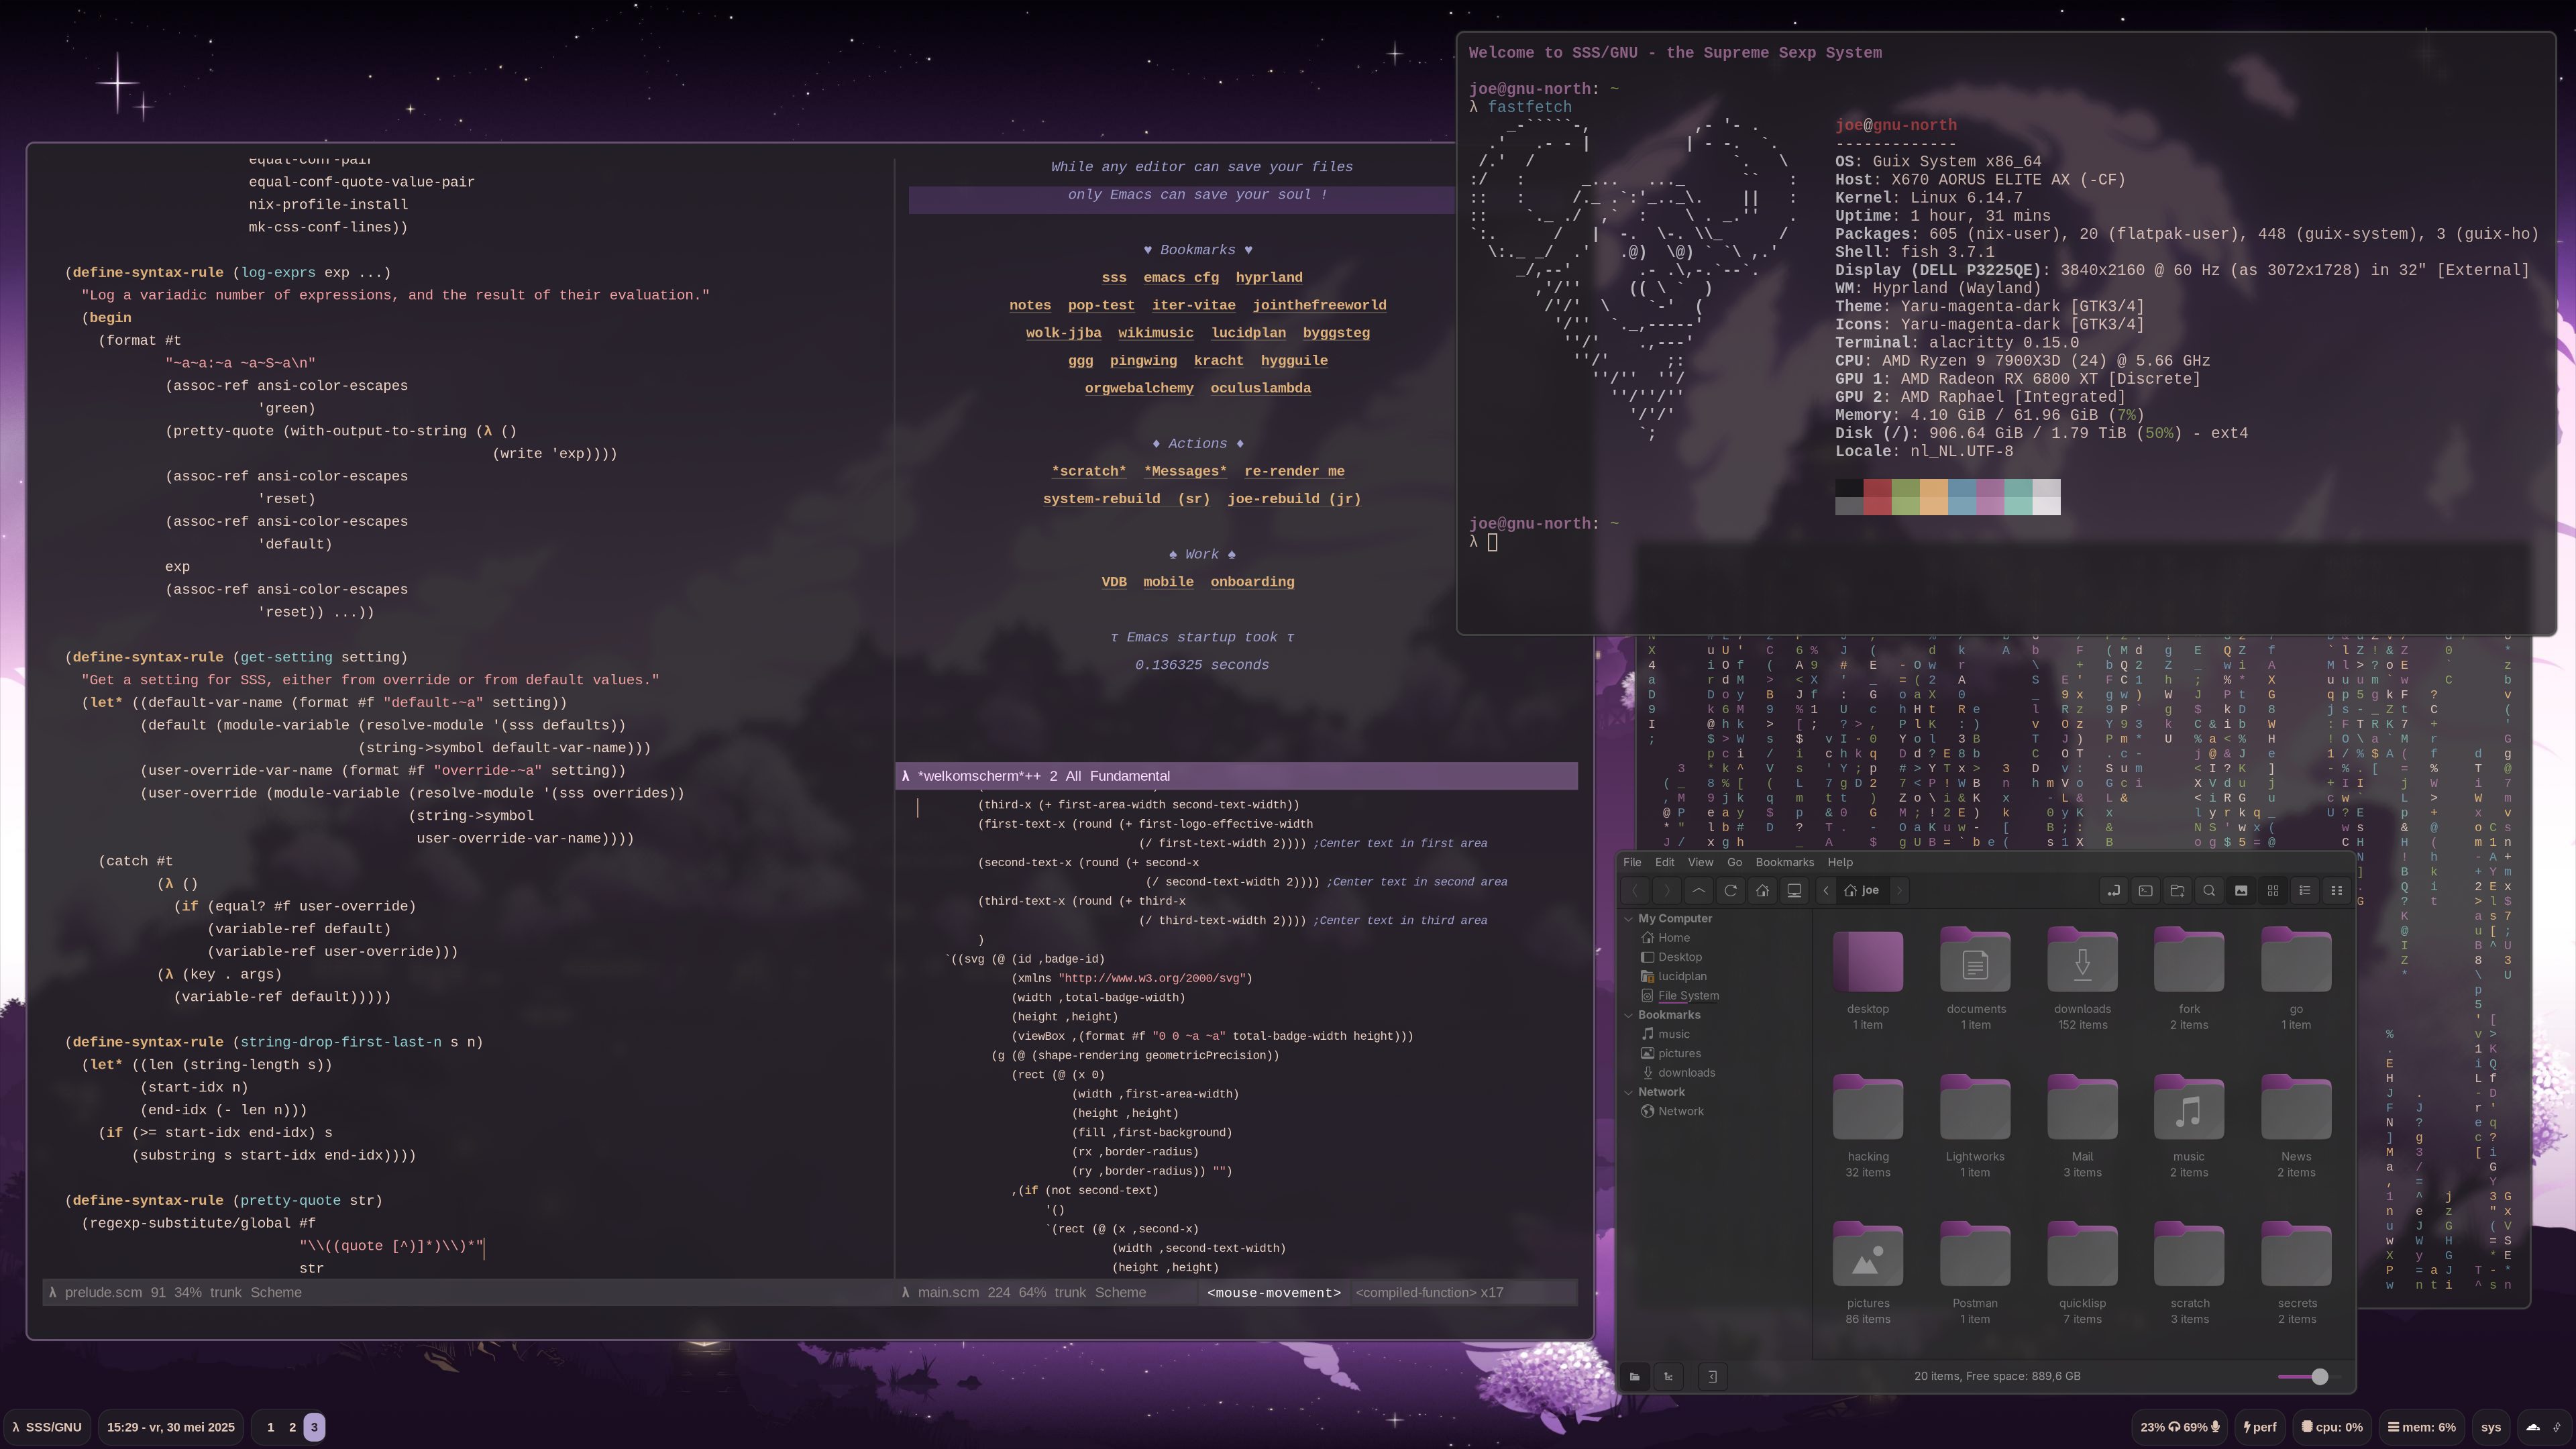Open the onboarding work link in Emacs
2576x1449 pixels.
1252,582
